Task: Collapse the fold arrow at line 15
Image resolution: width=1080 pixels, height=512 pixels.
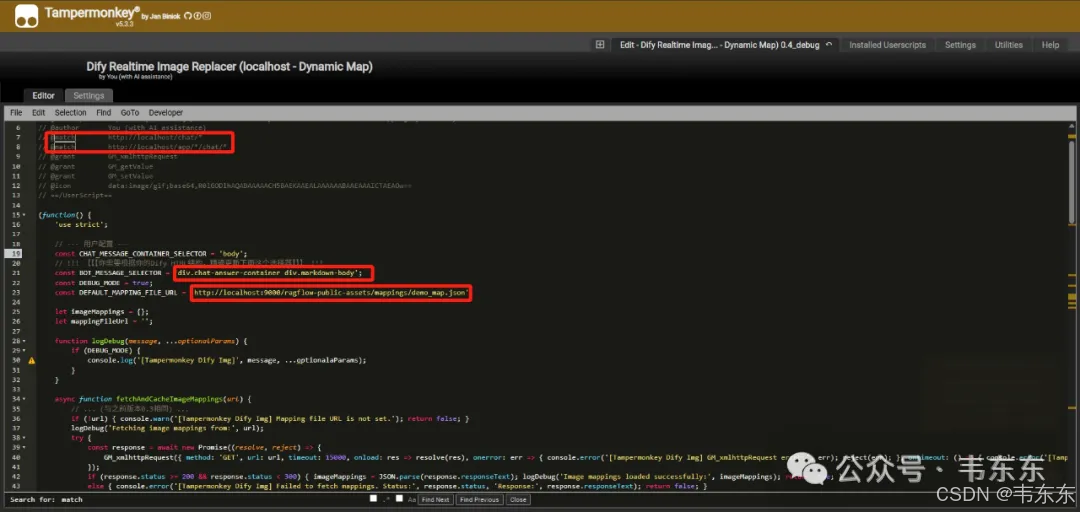Action: [25, 215]
